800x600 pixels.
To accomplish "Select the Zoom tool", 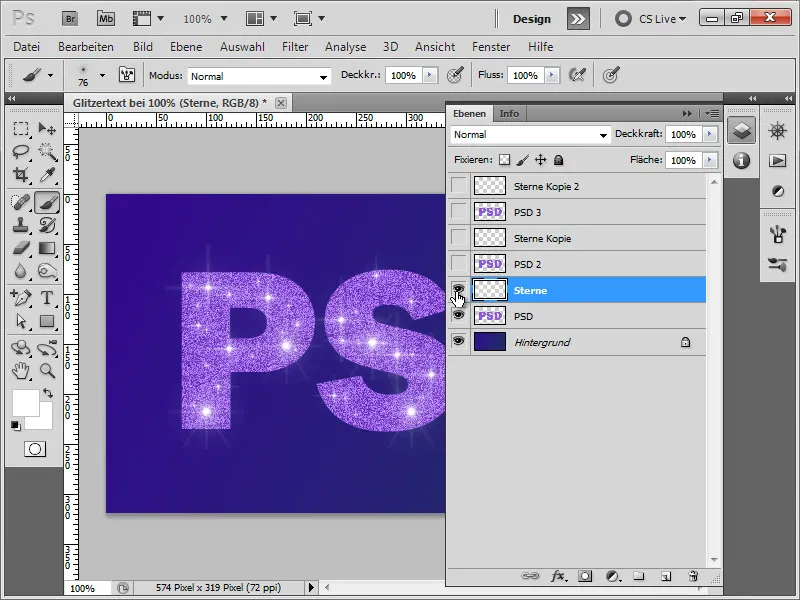I will [x=47, y=371].
